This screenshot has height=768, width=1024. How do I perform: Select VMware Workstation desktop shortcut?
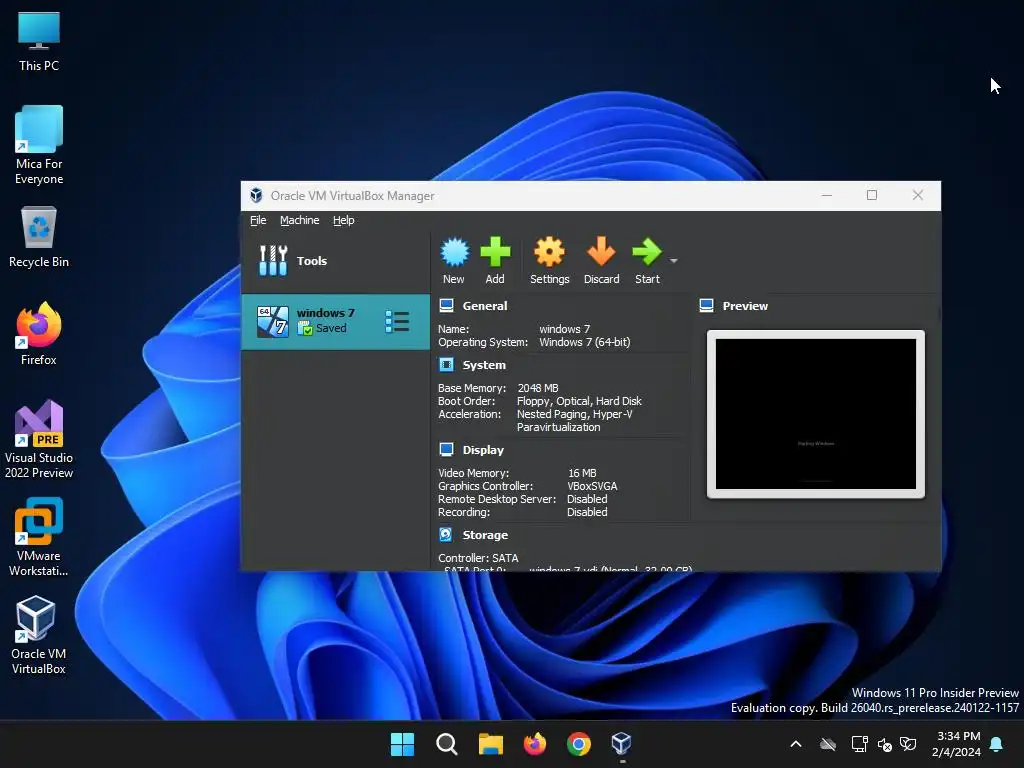39,537
